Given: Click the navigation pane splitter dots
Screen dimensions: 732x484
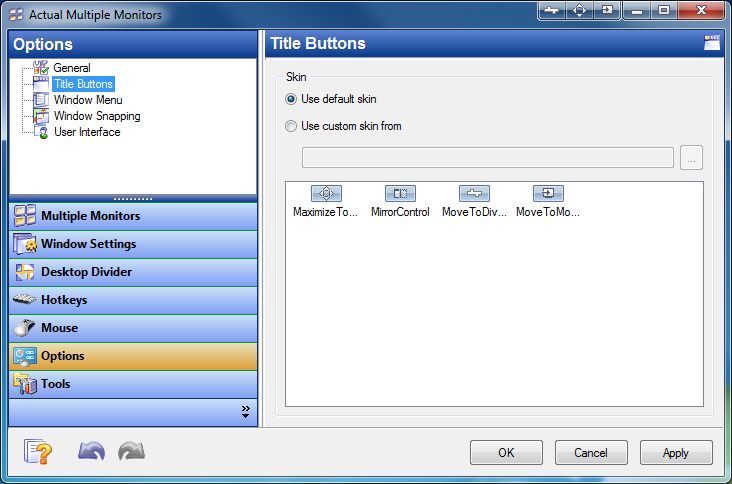Looking at the screenshot, I should [133, 199].
